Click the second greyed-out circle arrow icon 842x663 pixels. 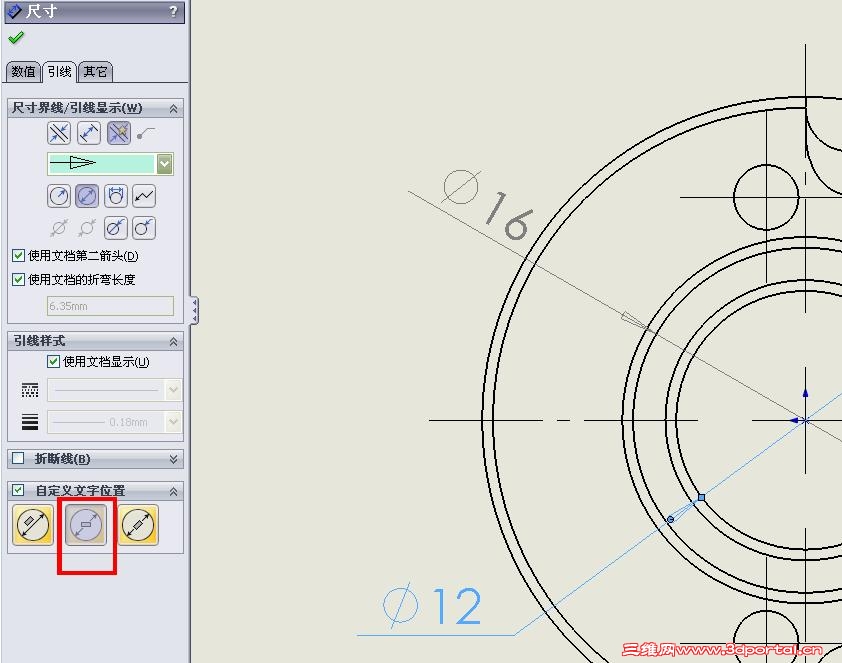click(x=87, y=228)
